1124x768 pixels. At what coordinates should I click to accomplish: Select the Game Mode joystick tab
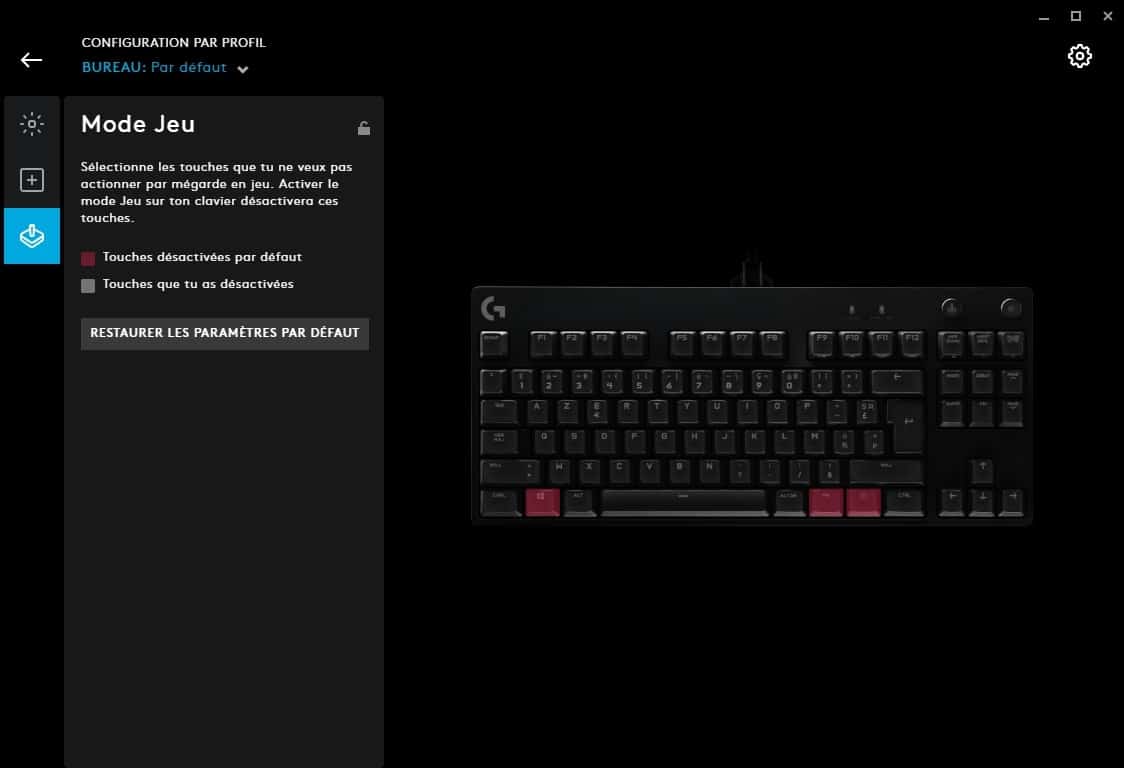click(32, 236)
